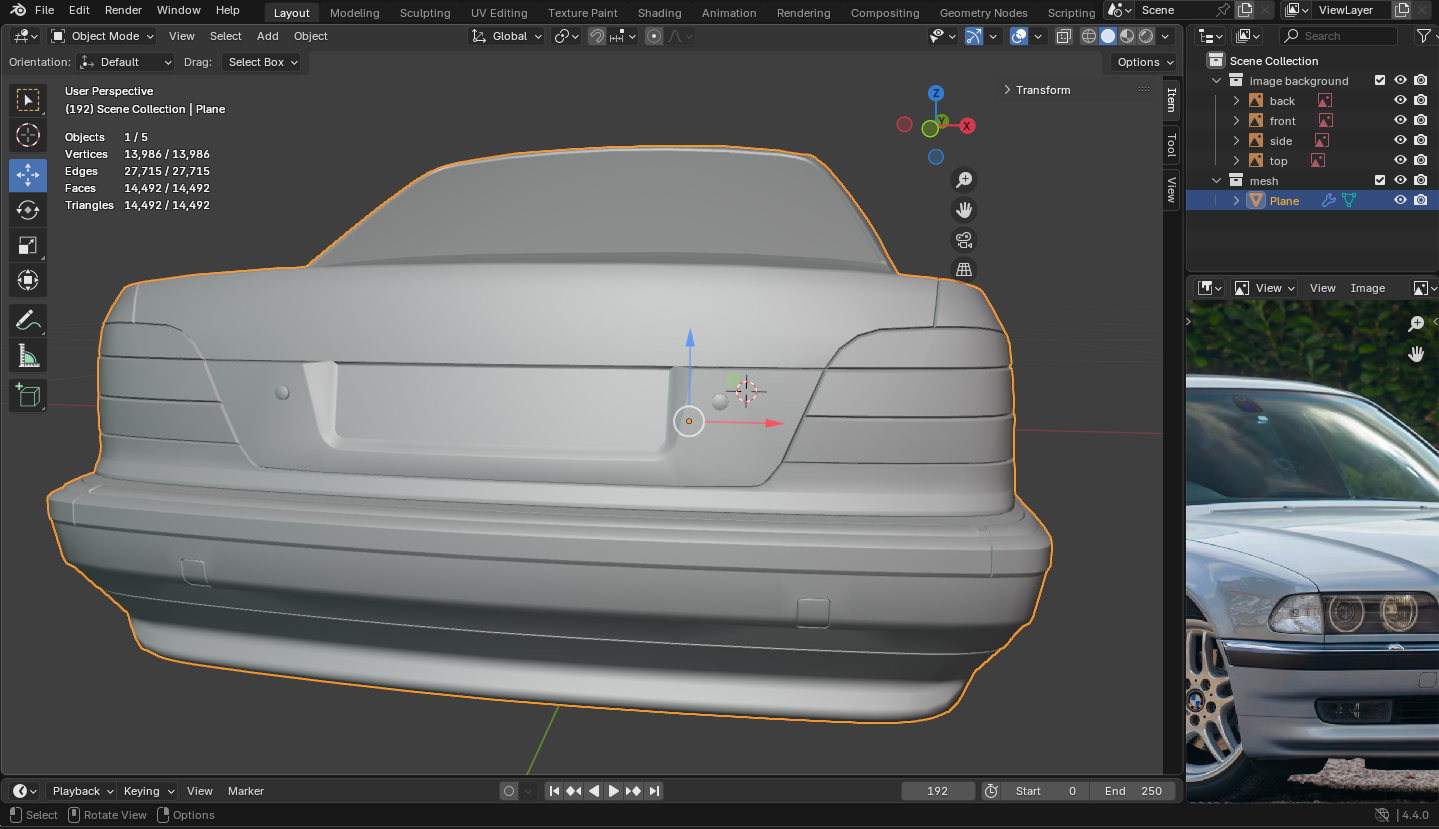
Task: Hide the back image in viewport
Action: 1400,101
